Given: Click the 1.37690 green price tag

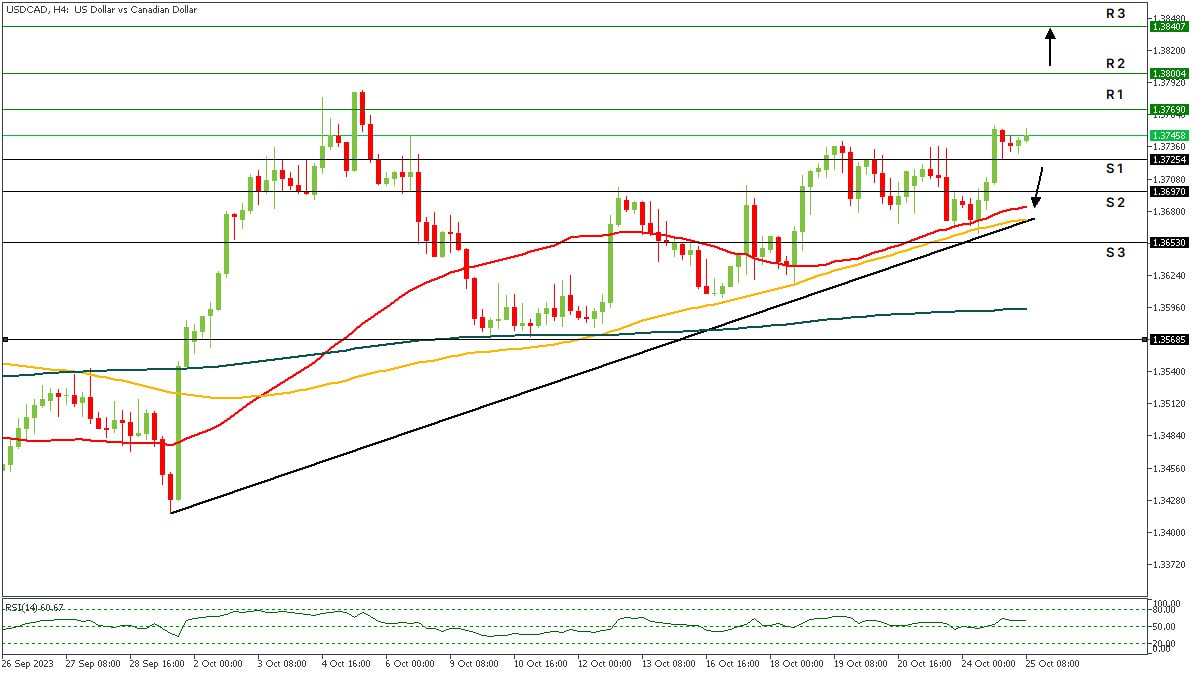Looking at the screenshot, I should [1169, 109].
